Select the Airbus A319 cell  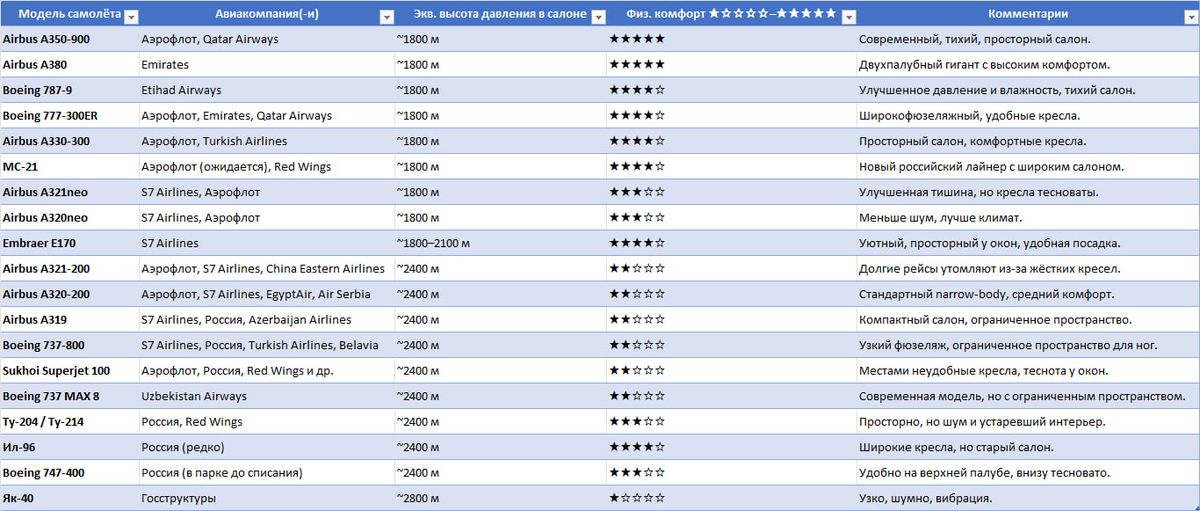click(x=69, y=320)
